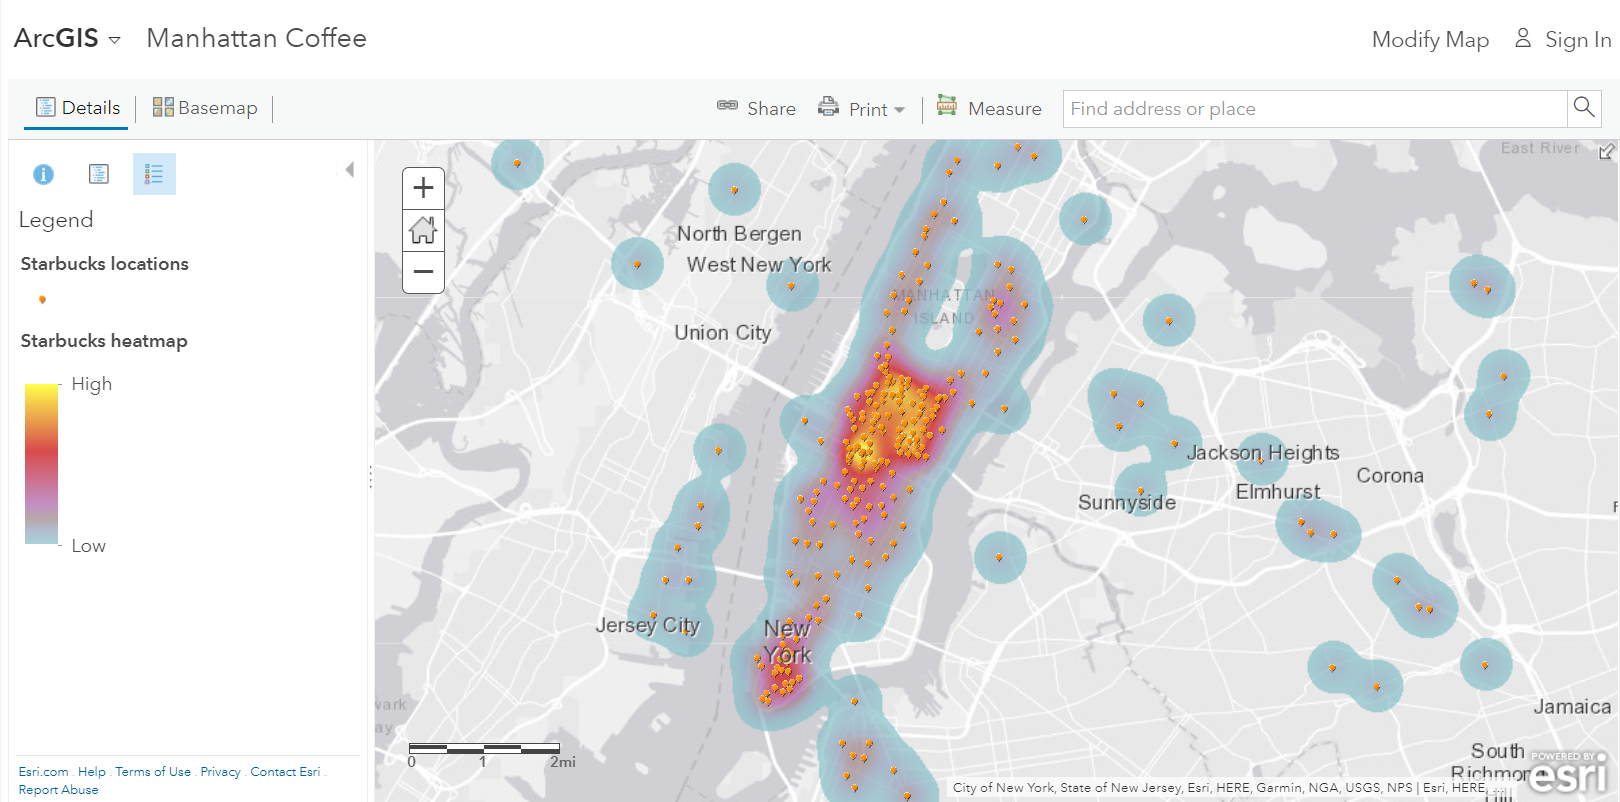1620x802 pixels.
Task: Focus the Find address or place field
Action: tap(1314, 108)
